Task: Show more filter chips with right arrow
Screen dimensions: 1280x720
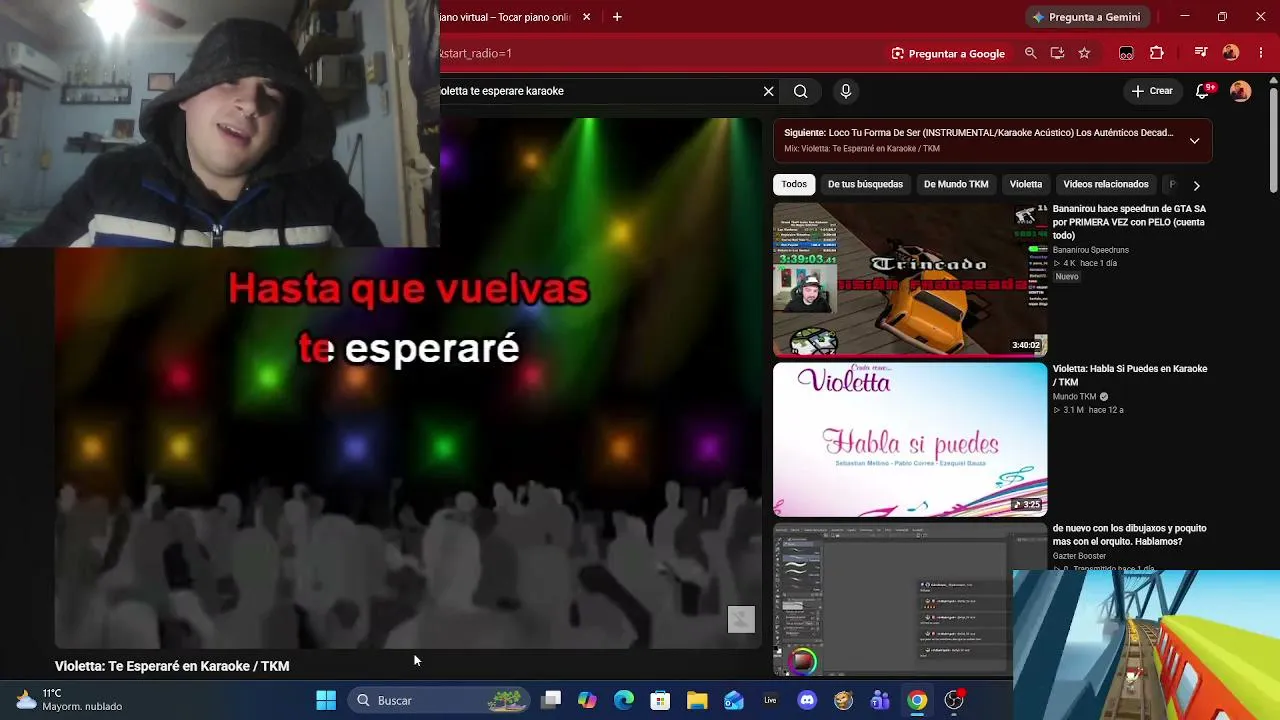Action: tap(1196, 185)
